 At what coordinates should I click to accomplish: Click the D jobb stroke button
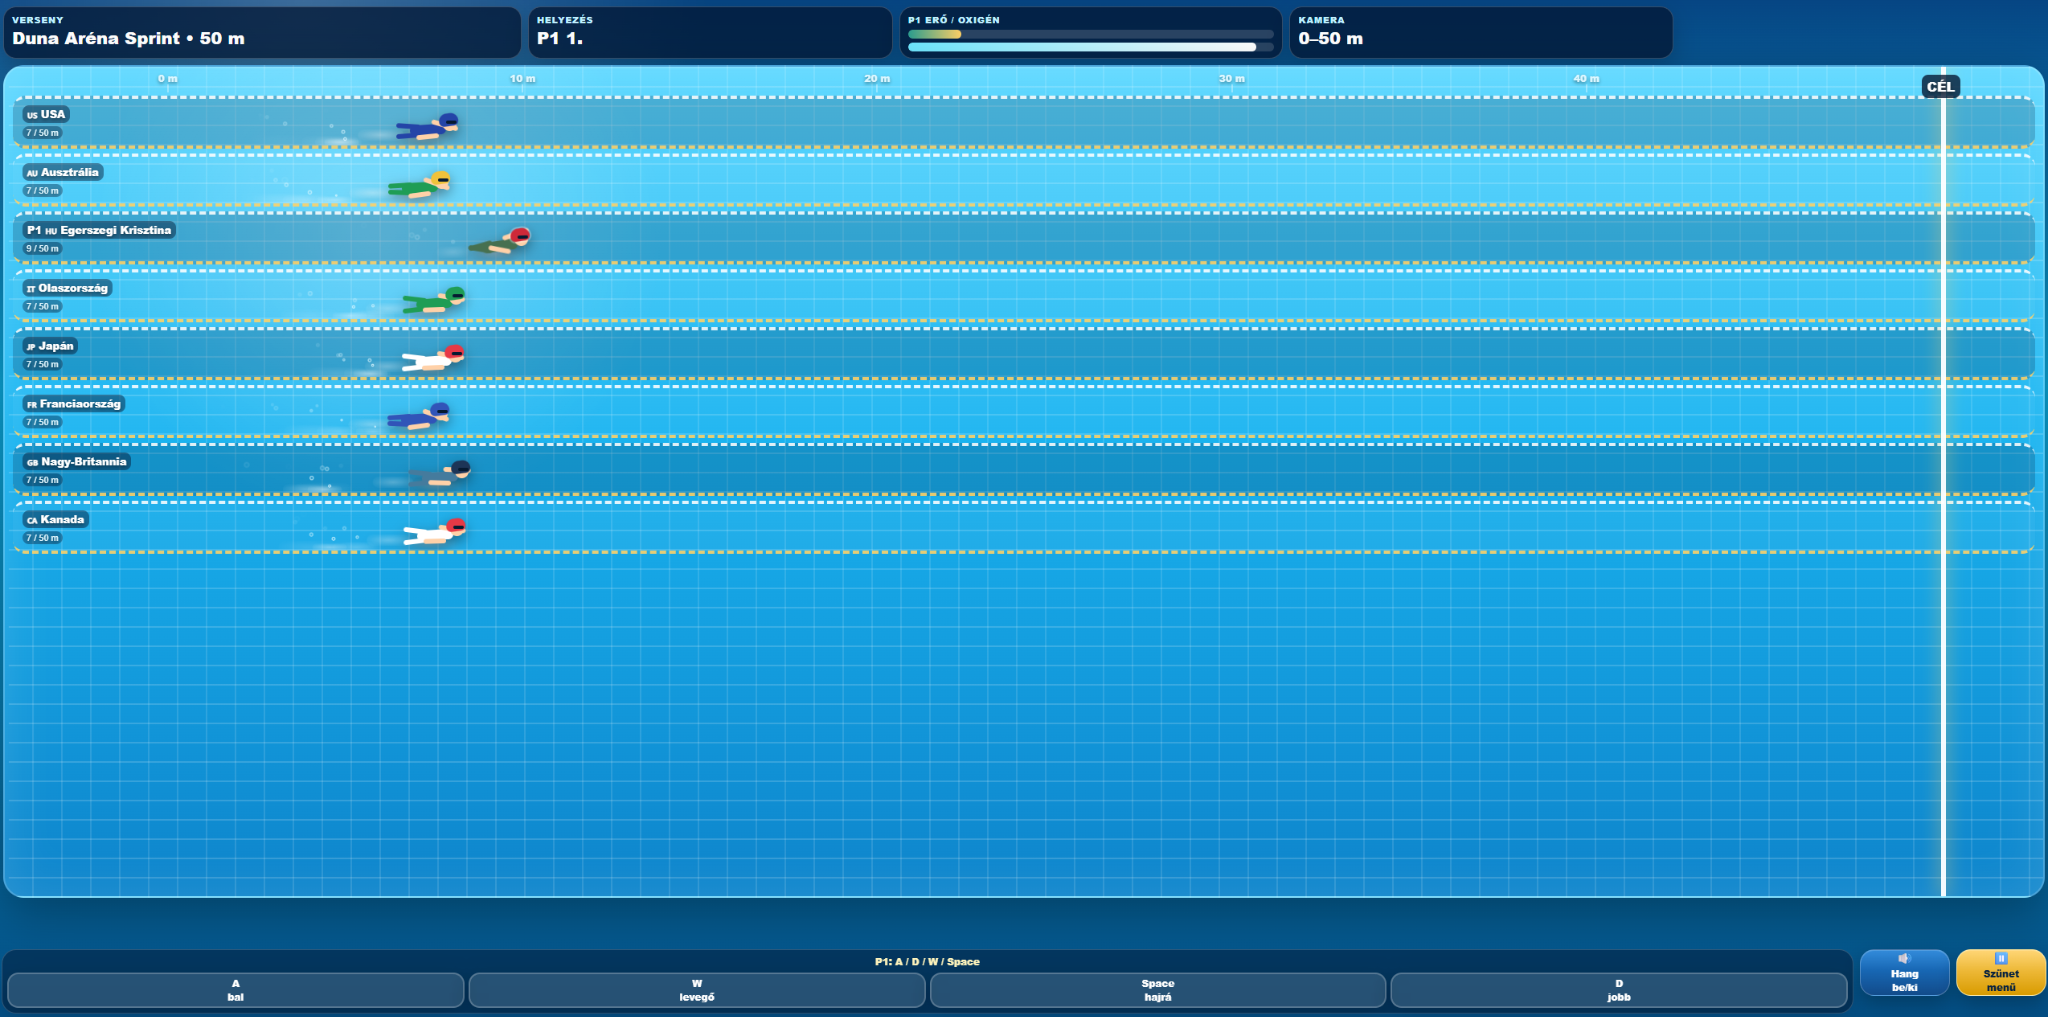[1619, 990]
